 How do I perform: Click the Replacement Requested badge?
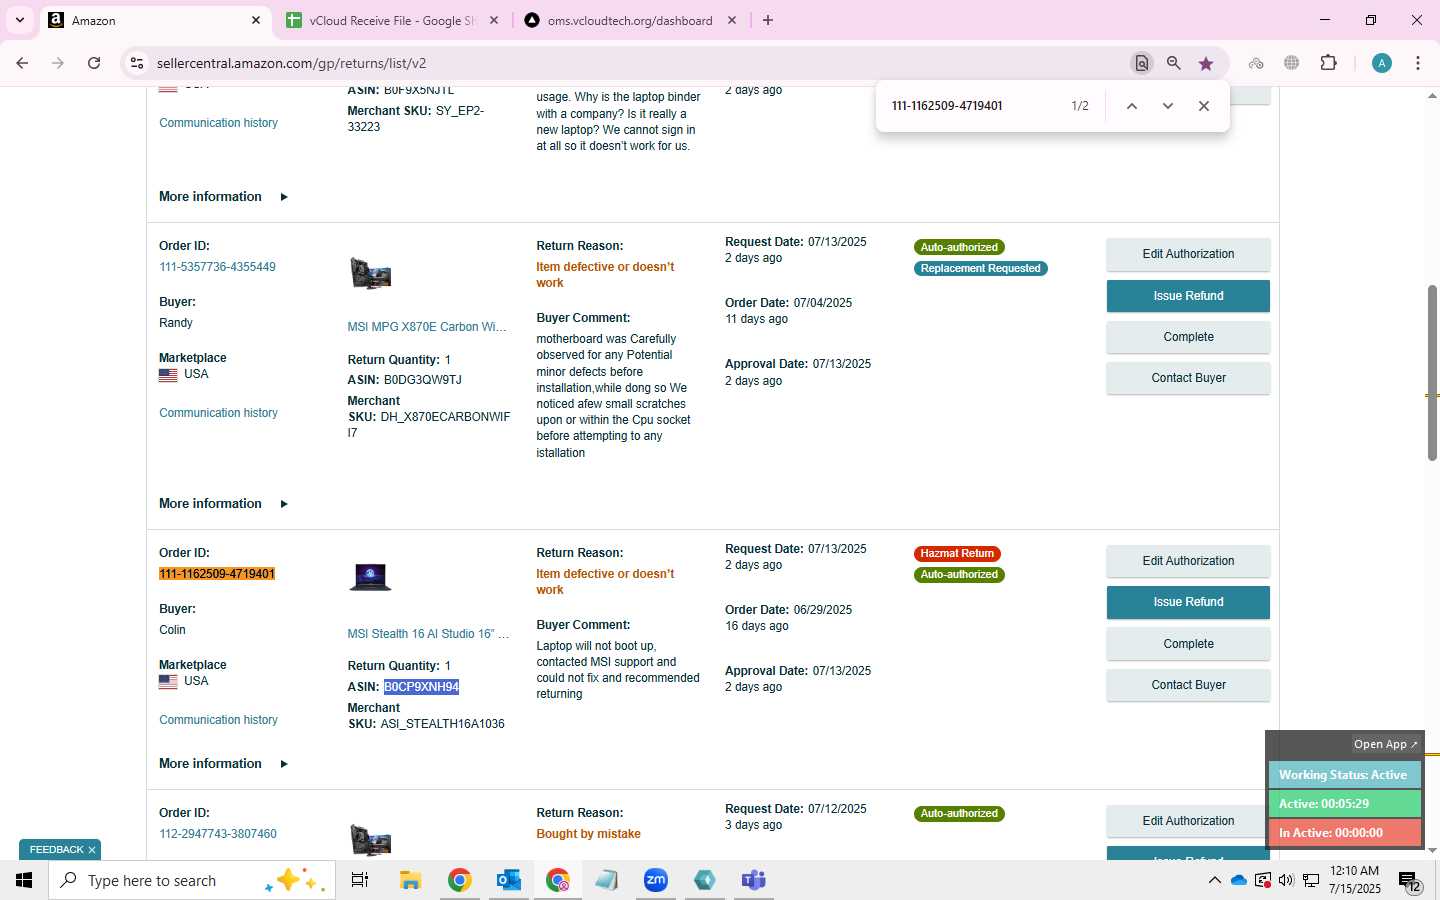coord(980,269)
